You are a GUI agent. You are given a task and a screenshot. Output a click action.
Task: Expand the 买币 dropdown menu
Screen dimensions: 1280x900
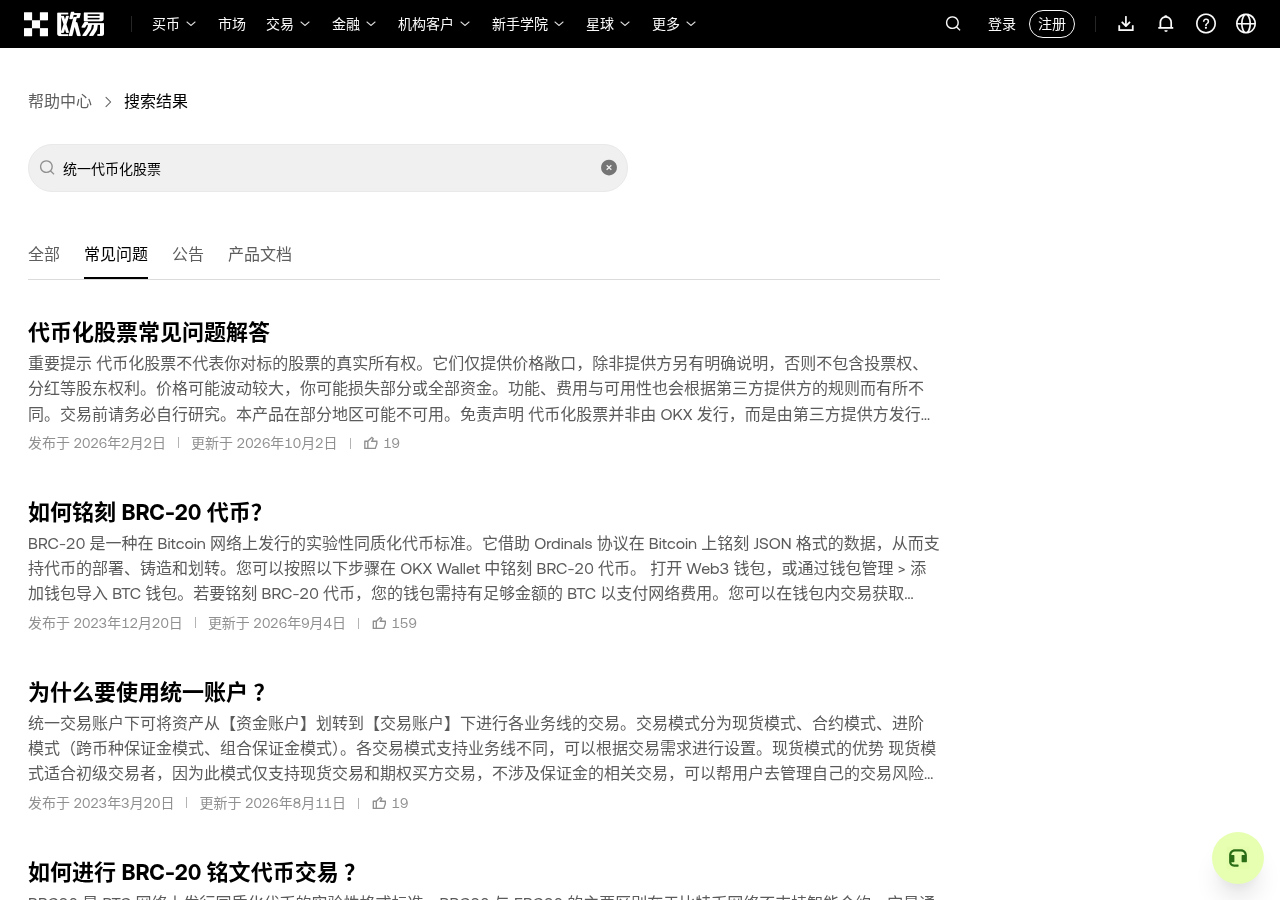coord(174,24)
